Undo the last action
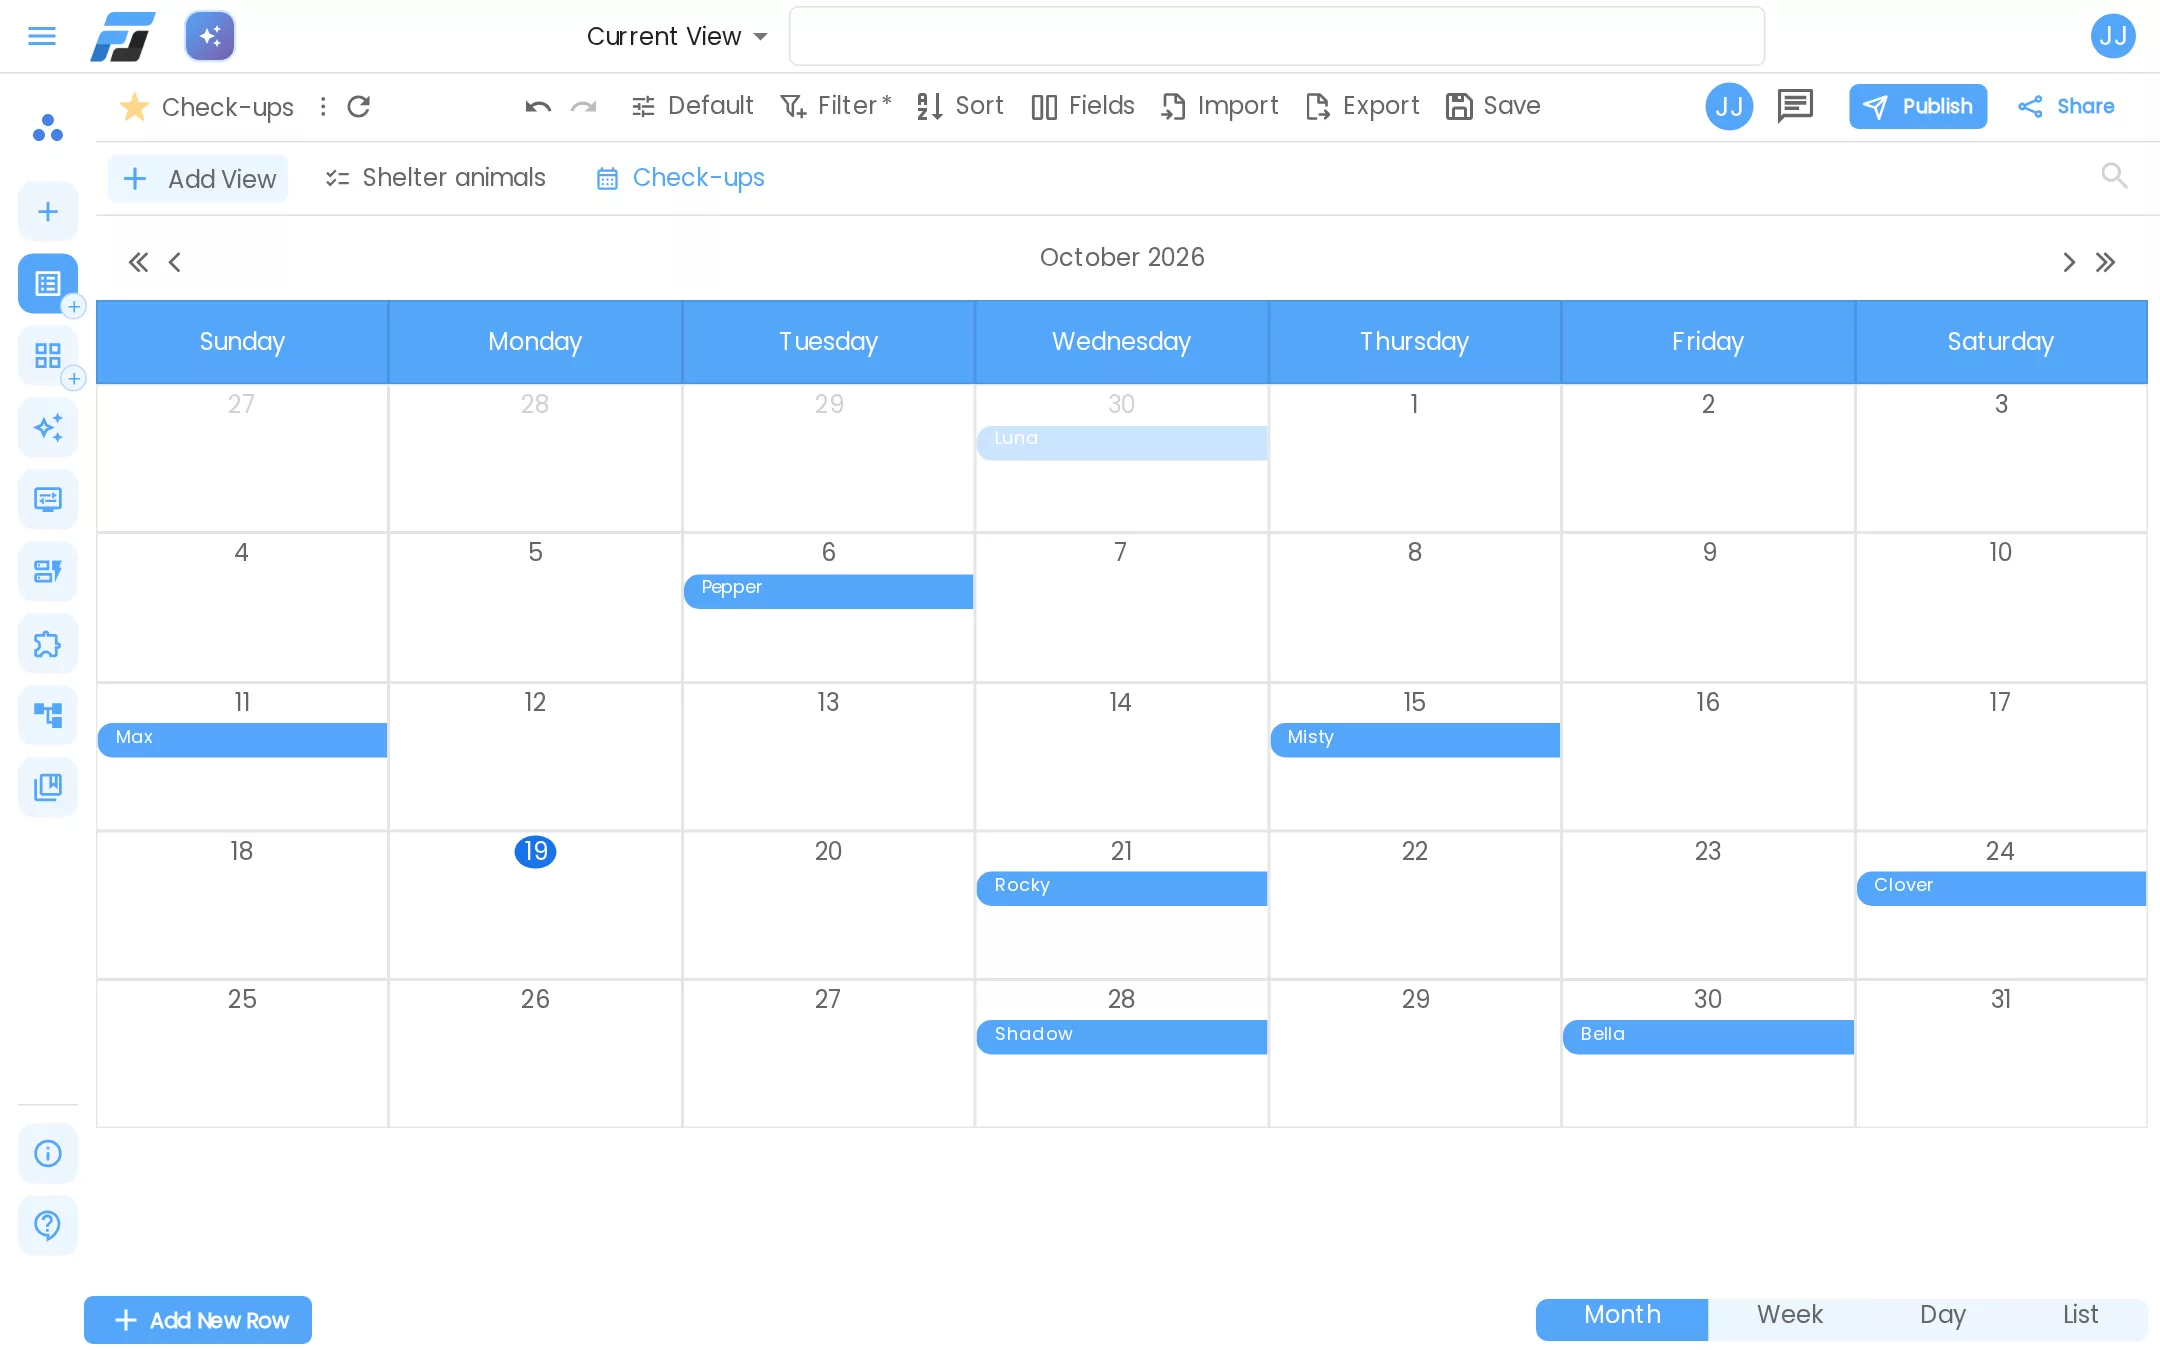The height and width of the screenshot is (1350, 2160). (538, 106)
